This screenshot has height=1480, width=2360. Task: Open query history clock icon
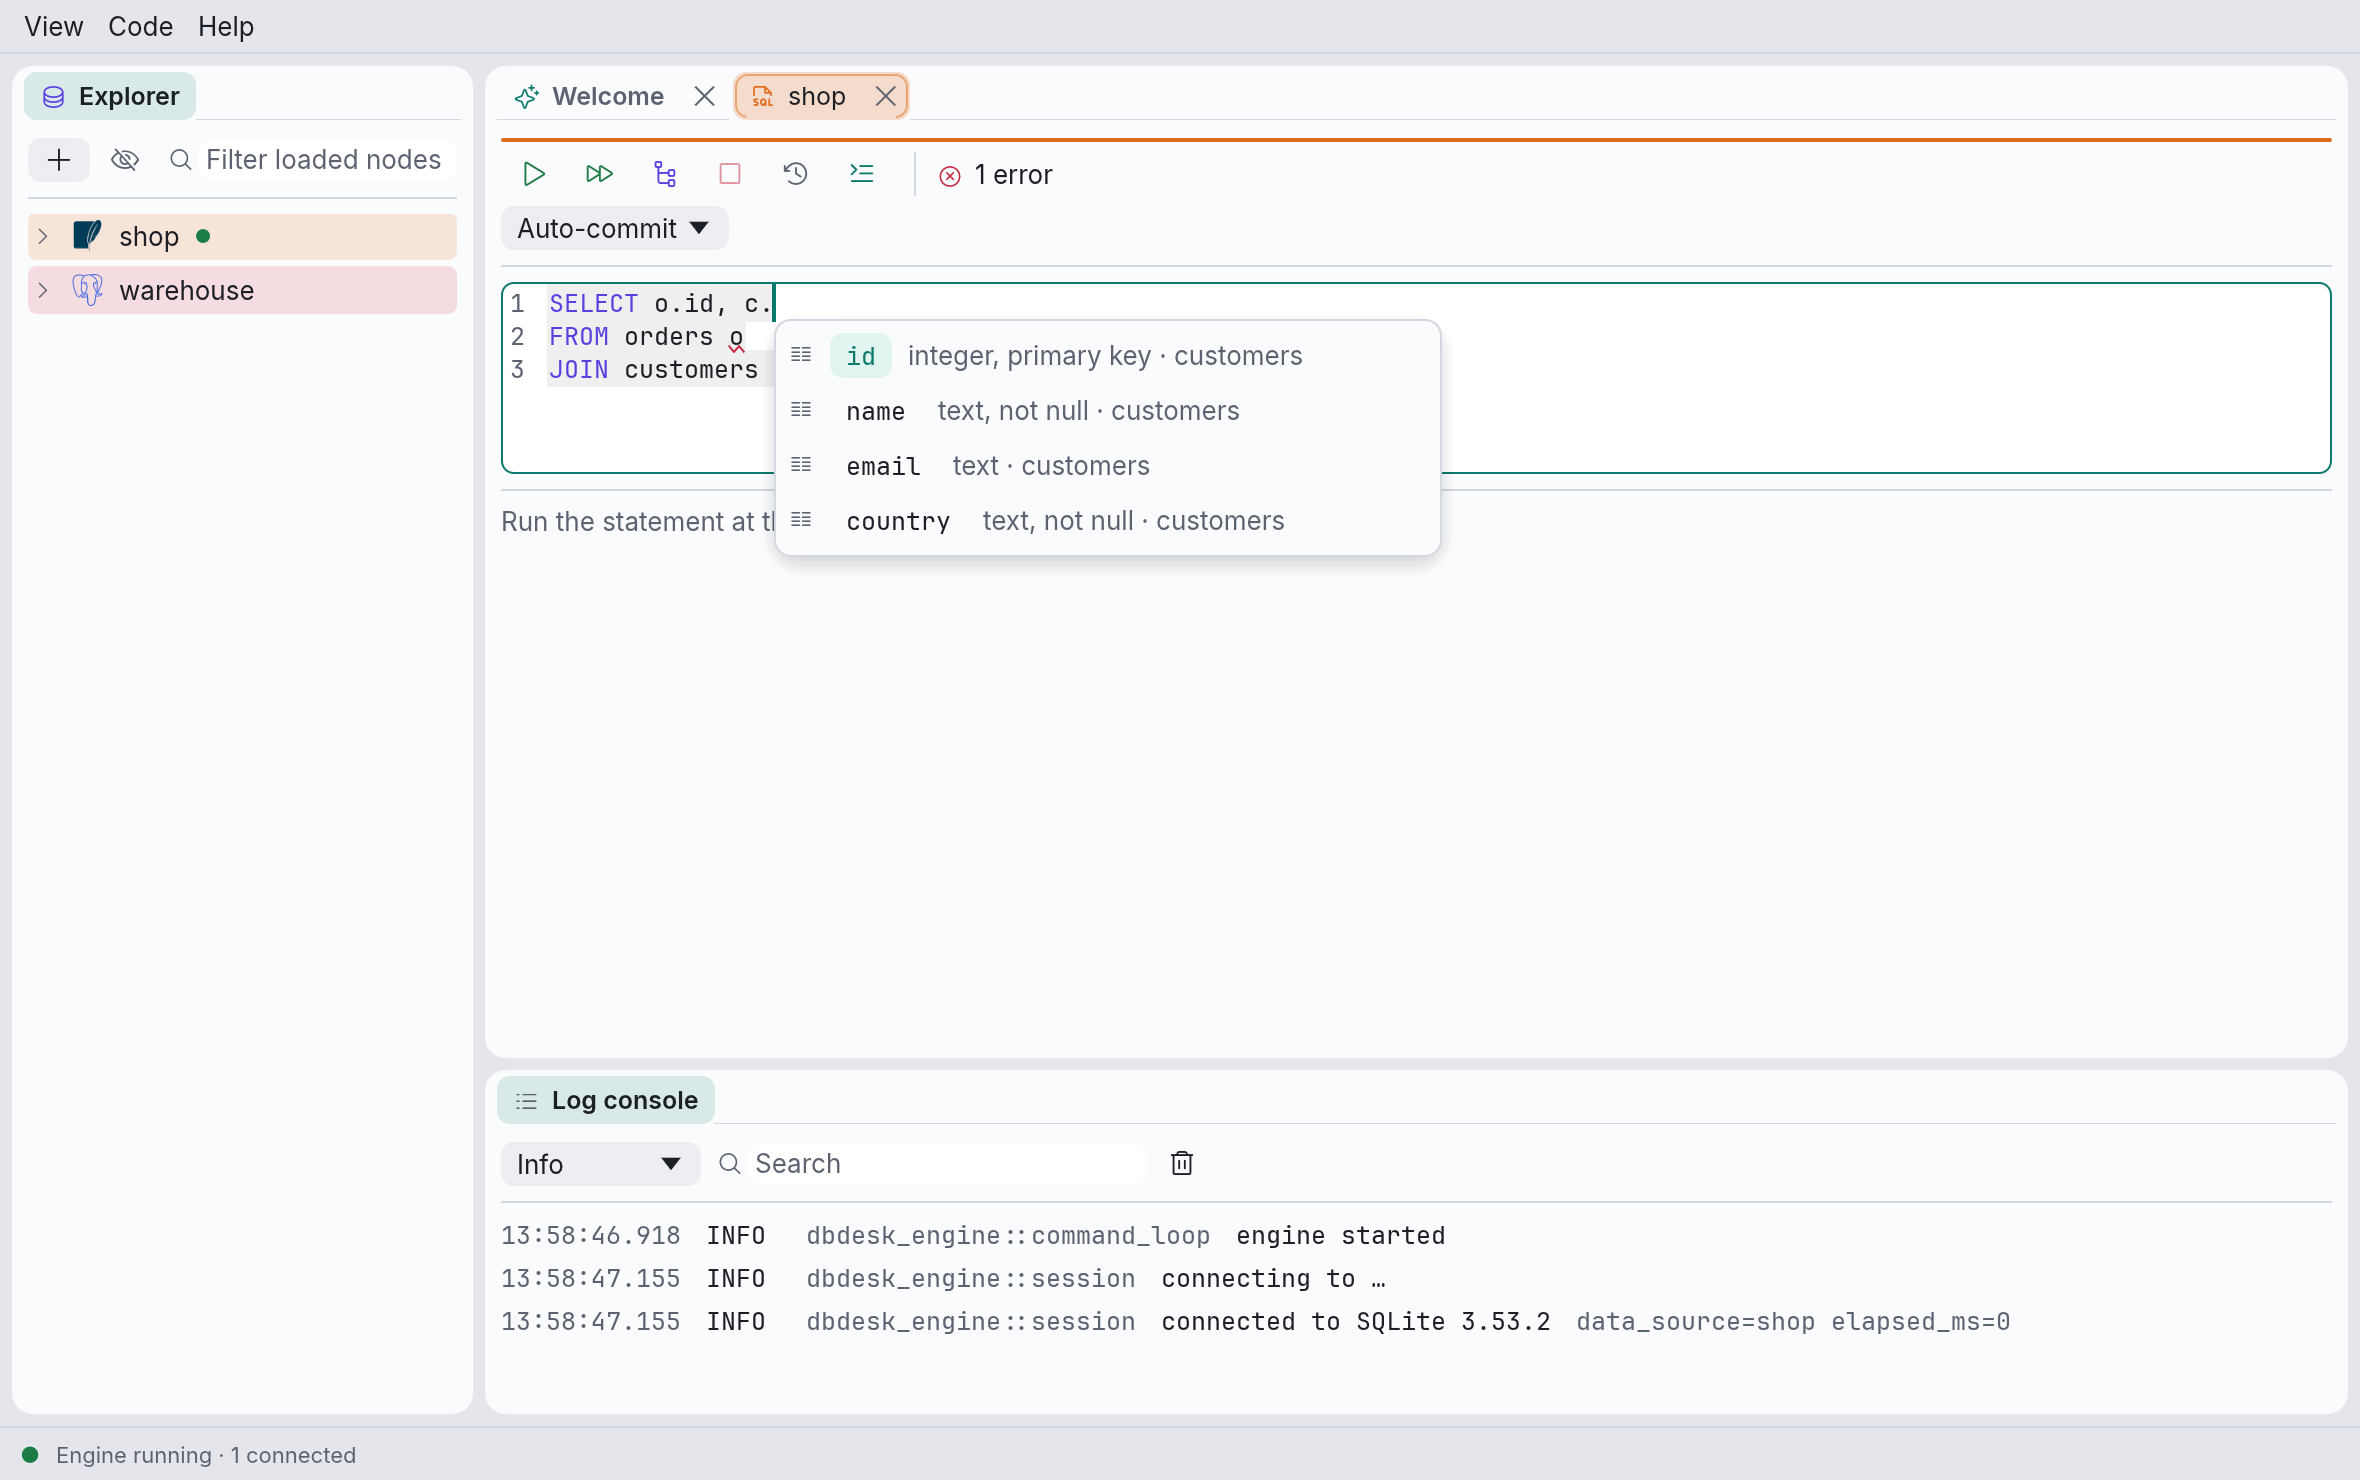796,174
